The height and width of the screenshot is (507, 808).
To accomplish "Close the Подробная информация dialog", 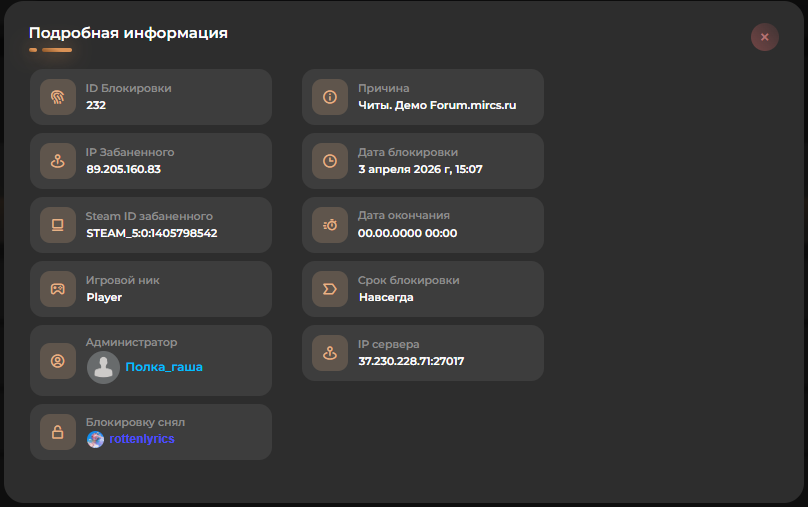I will tap(764, 37).
